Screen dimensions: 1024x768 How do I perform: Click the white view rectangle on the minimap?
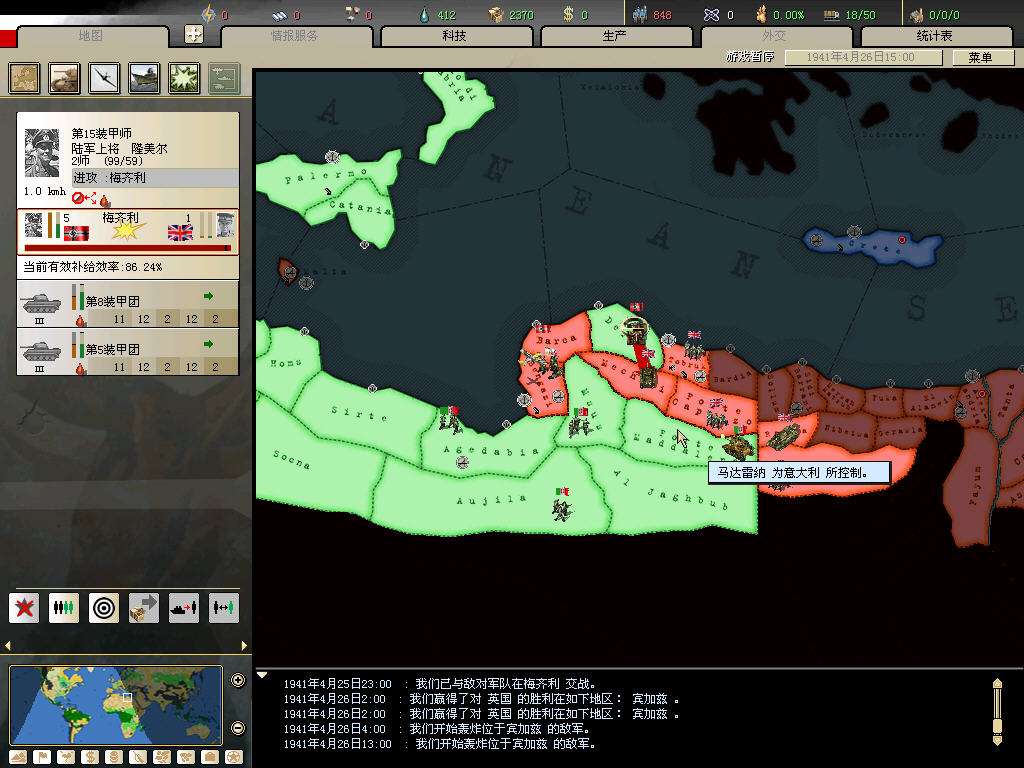tap(127, 697)
